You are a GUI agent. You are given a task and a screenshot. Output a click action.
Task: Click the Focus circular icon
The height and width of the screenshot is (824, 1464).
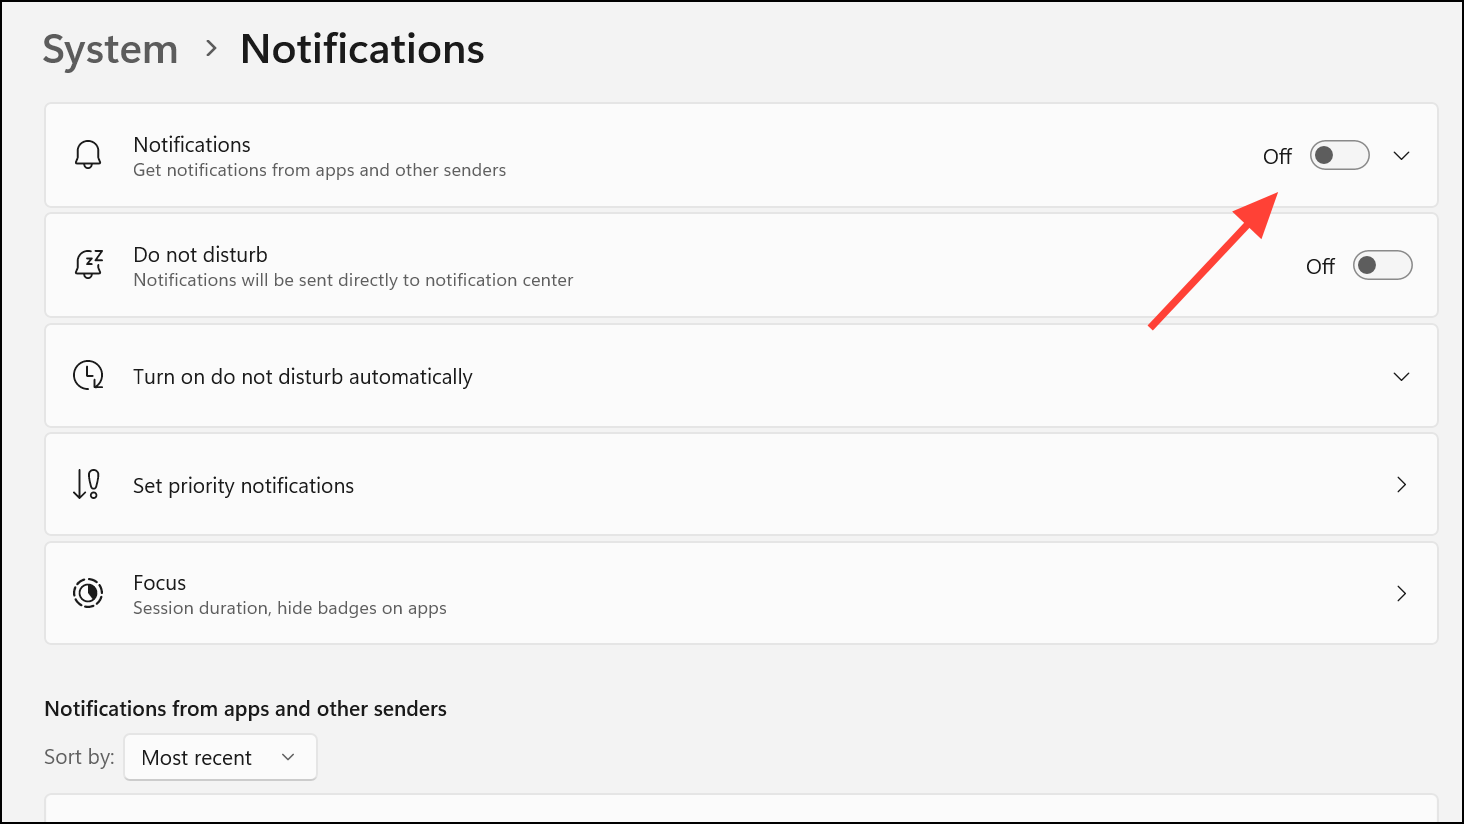point(88,593)
